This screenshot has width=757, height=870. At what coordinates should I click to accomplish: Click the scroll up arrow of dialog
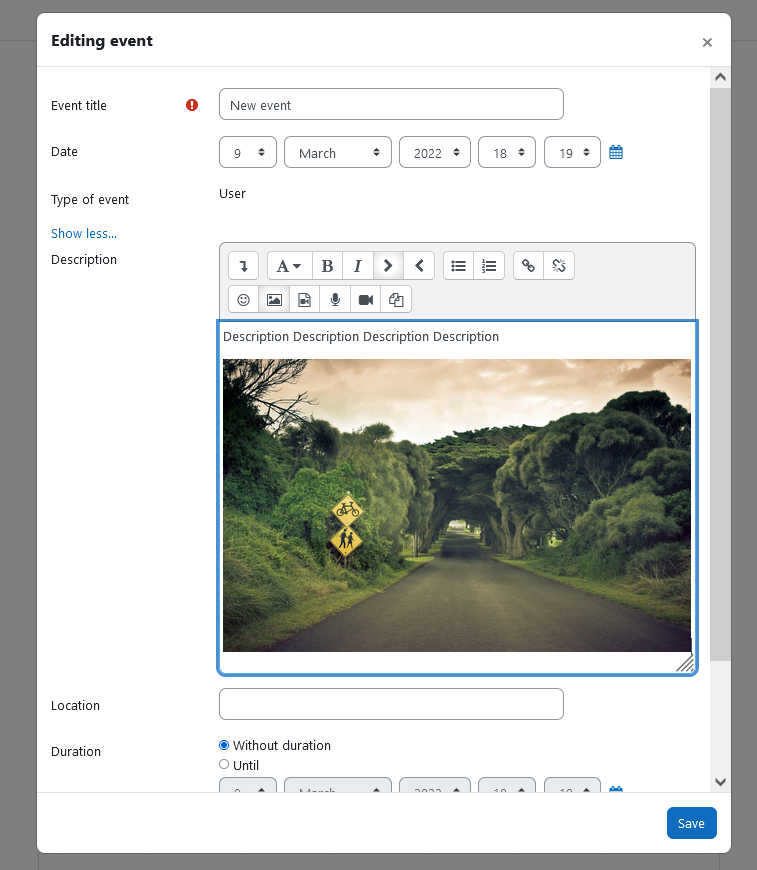(720, 77)
